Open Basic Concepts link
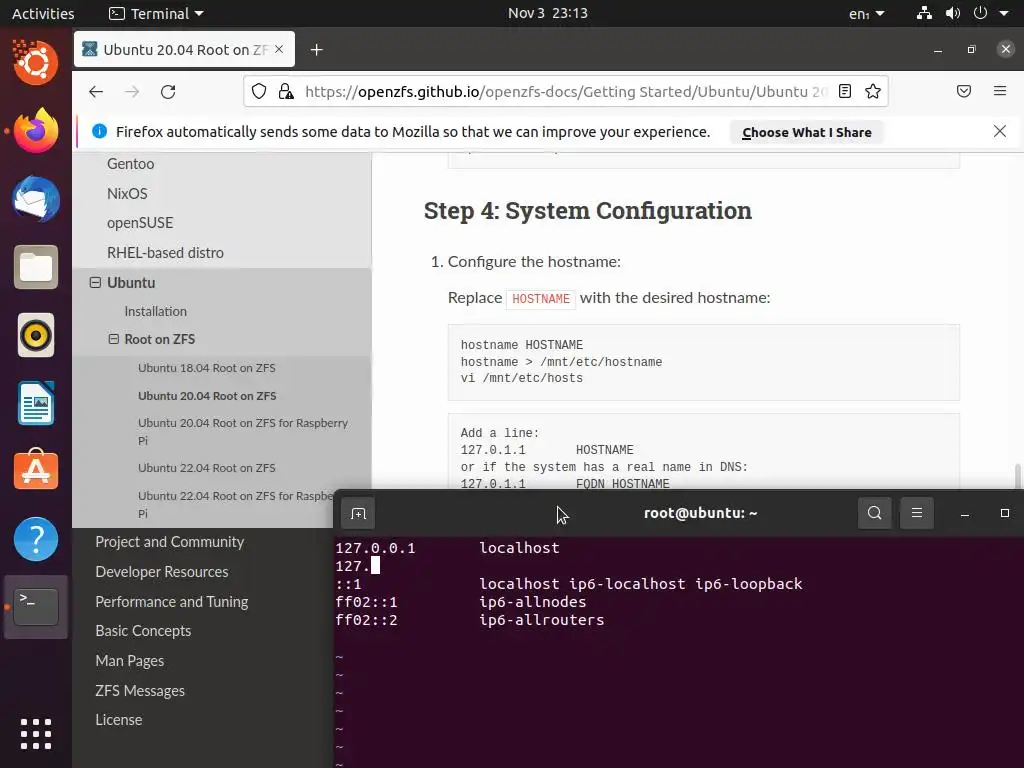Viewport: 1024px width, 768px height. [143, 631]
